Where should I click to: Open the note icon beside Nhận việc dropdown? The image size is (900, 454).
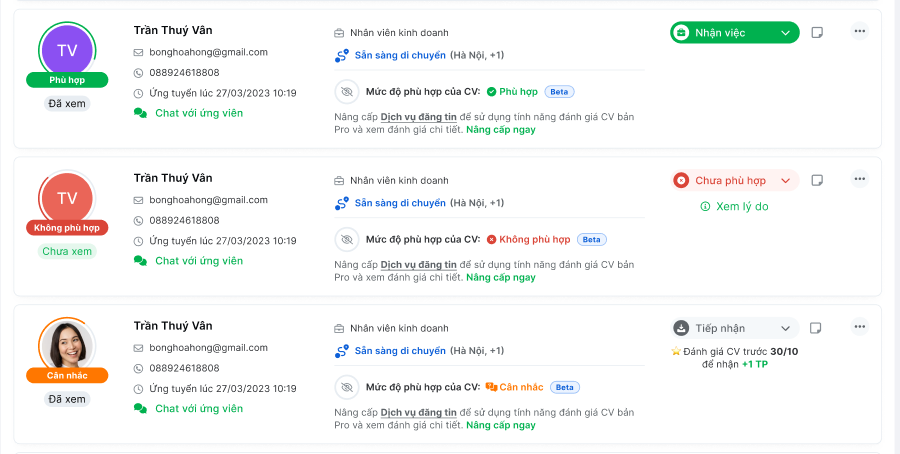[x=817, y=33]
